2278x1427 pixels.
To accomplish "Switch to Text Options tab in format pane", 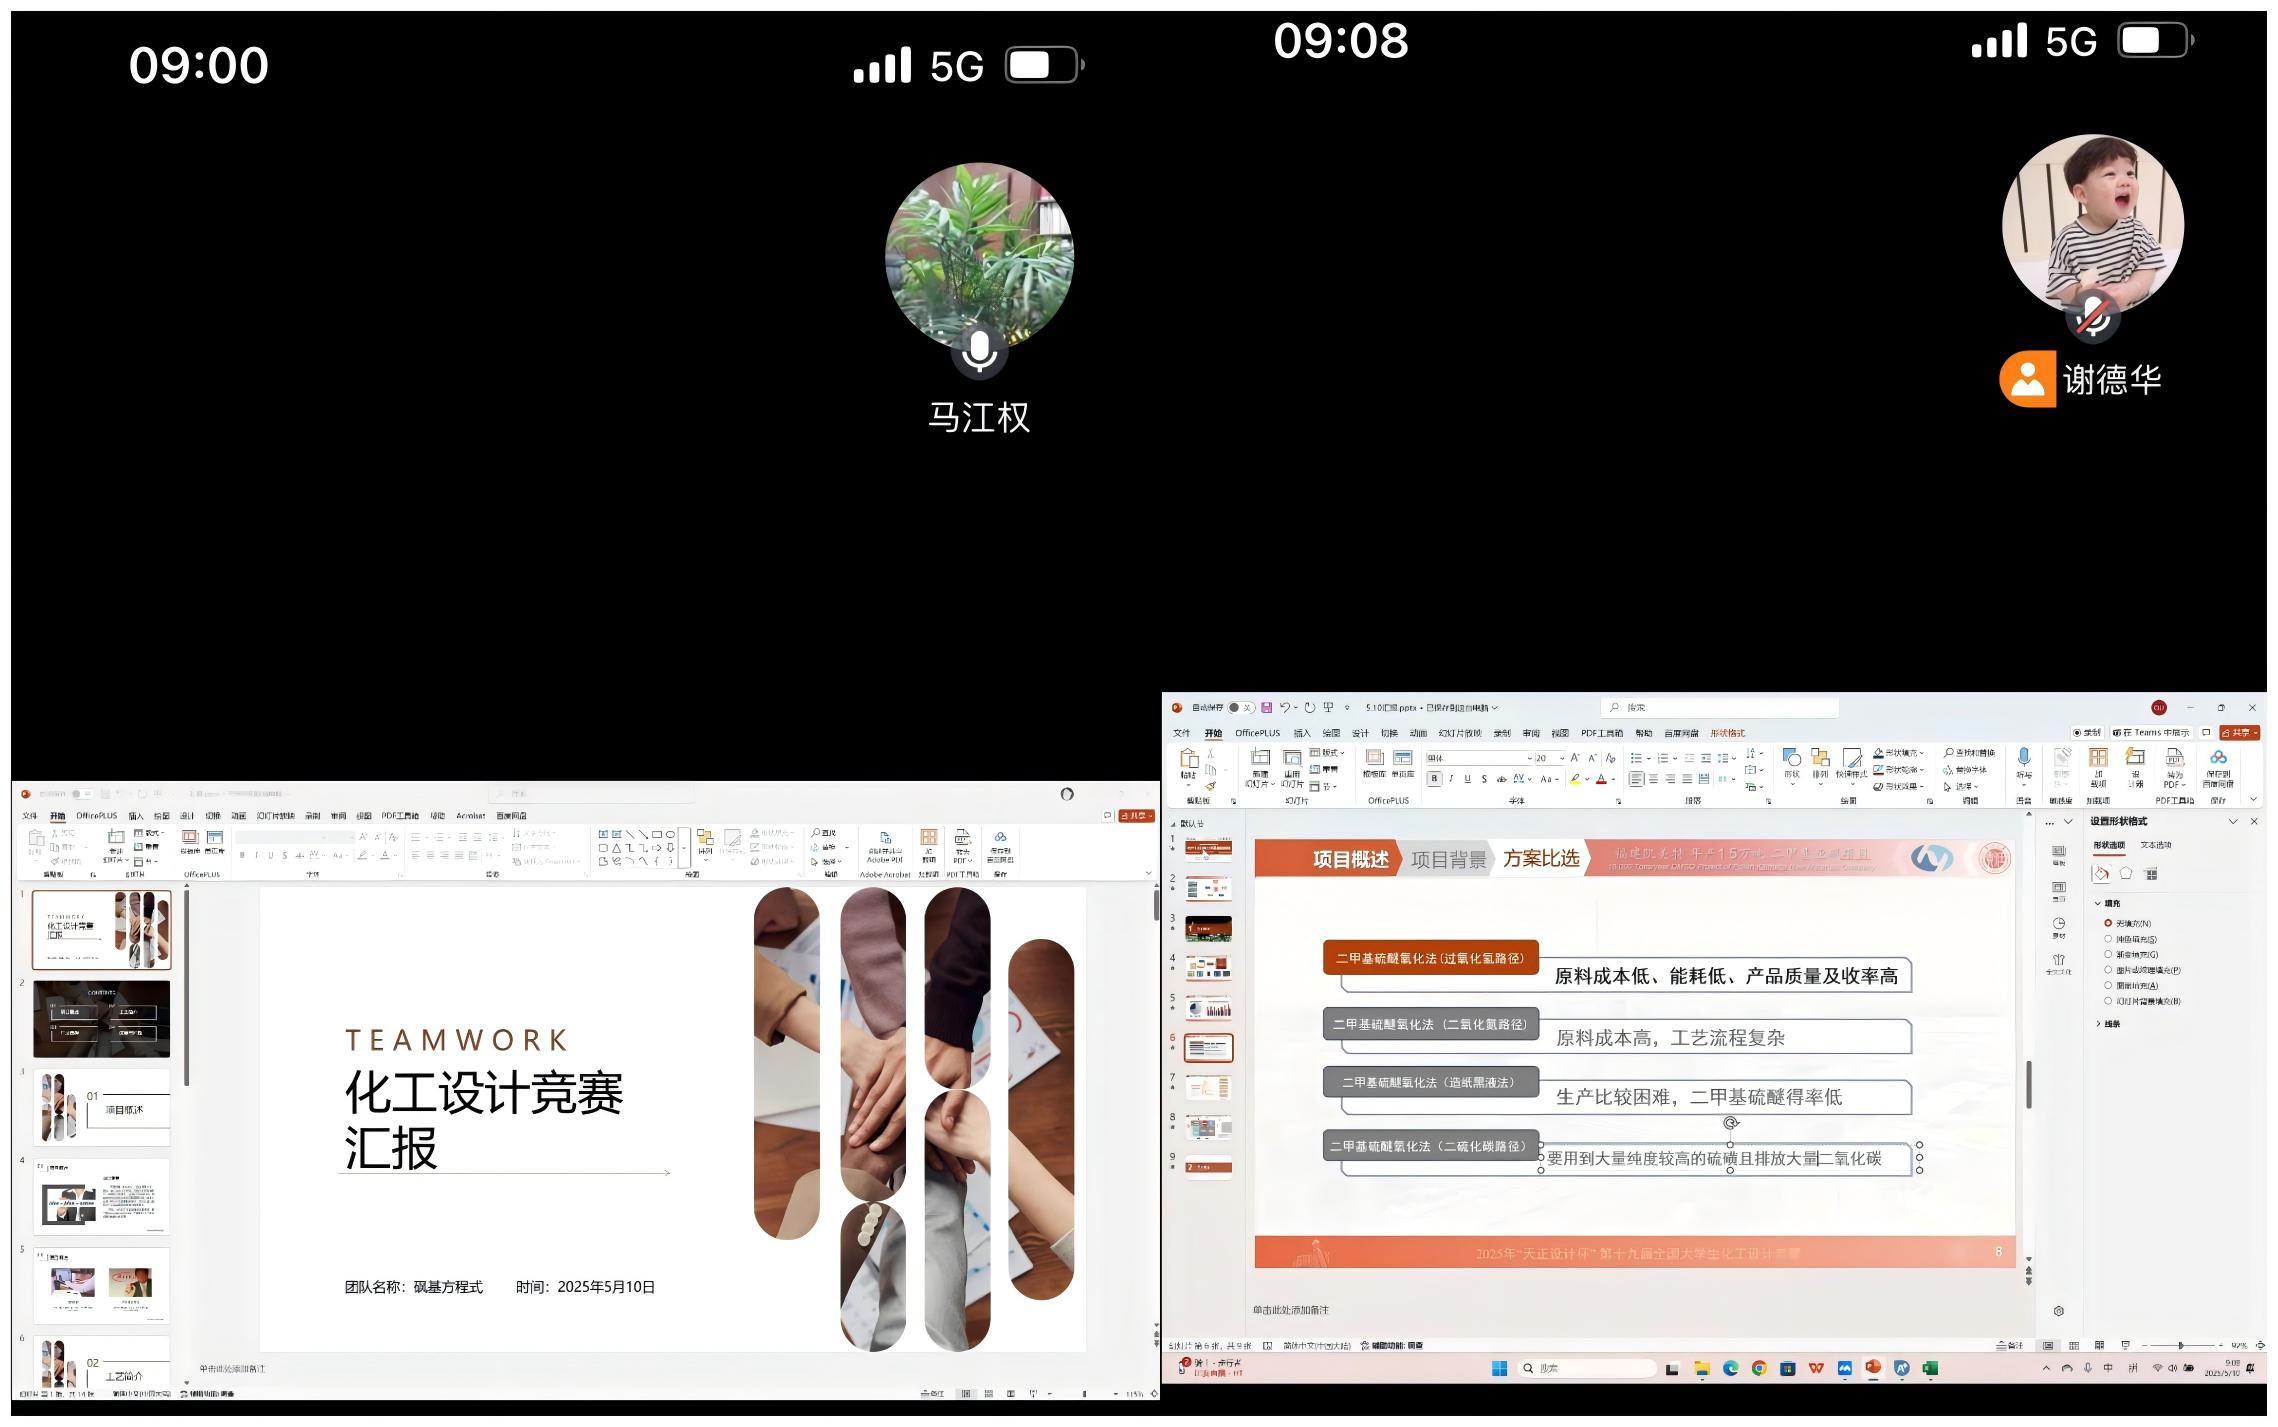I will (x=2155, y=846).
